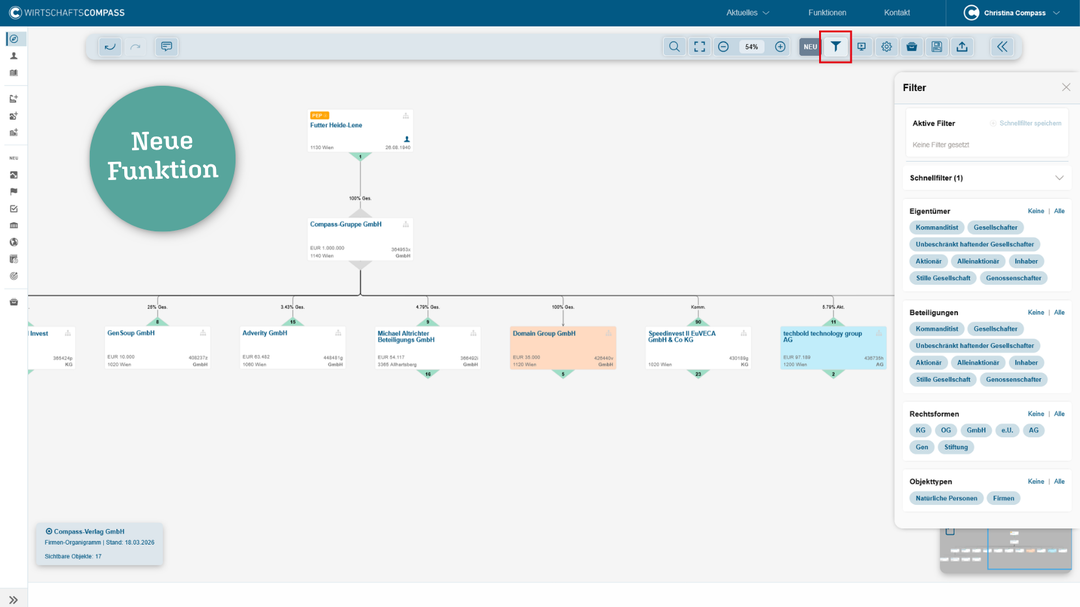Click the save diagram icon

coord(936,47)
